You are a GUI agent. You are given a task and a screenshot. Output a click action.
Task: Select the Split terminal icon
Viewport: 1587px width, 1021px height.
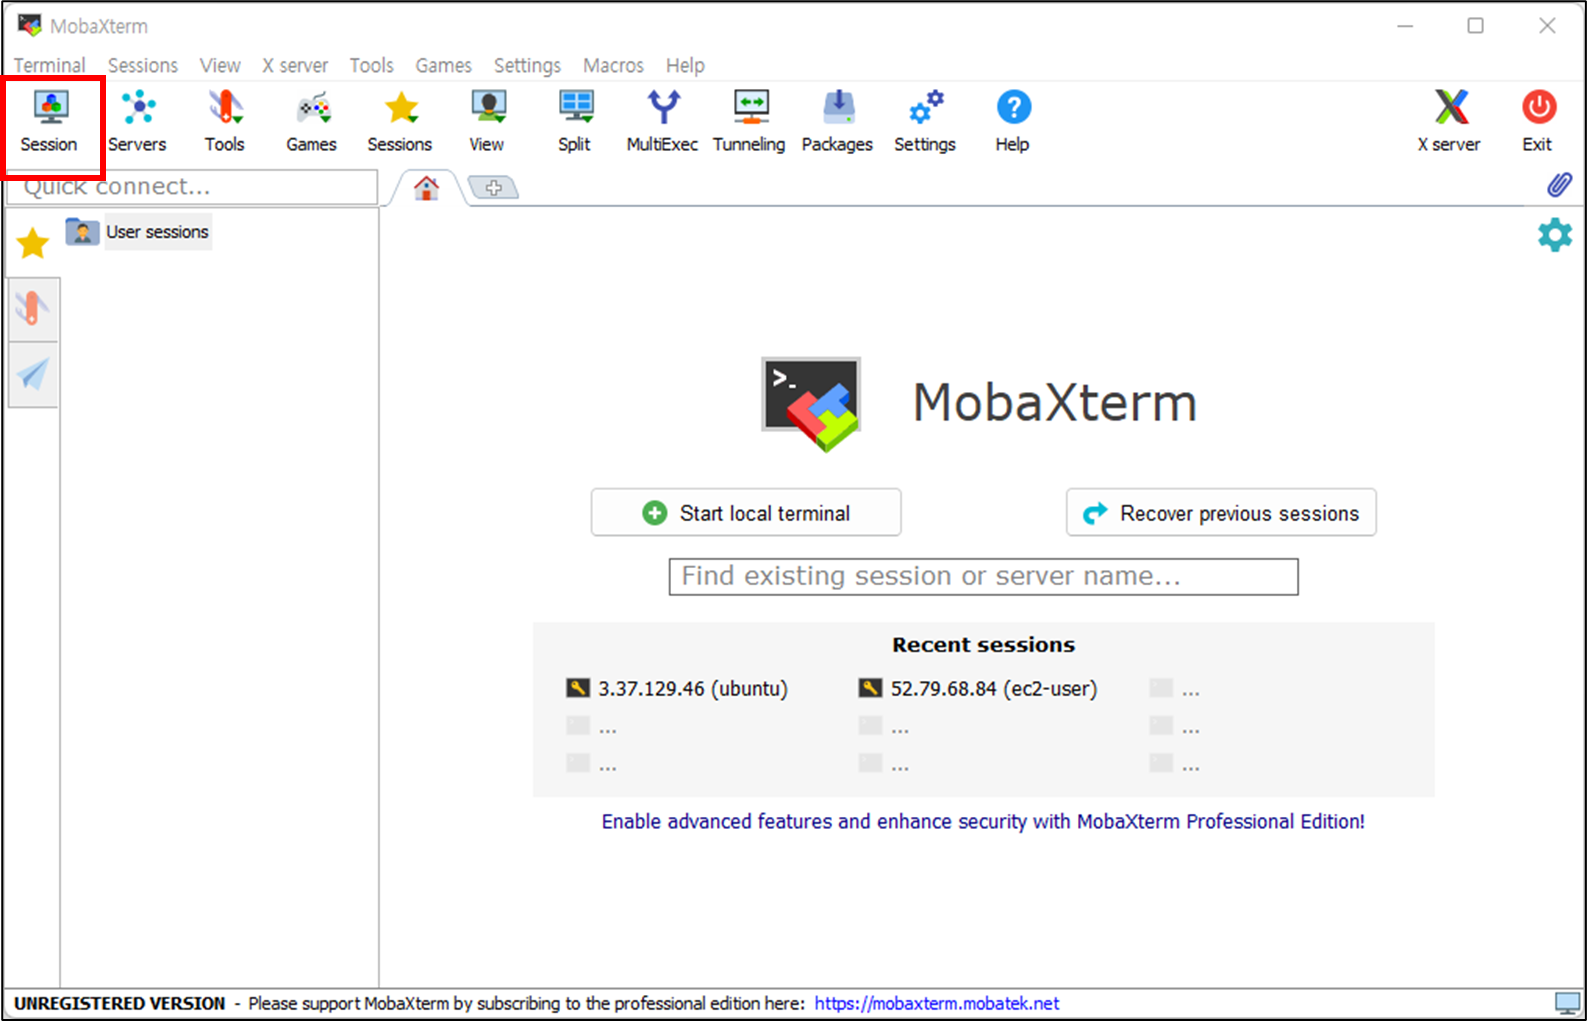[574, 122]
